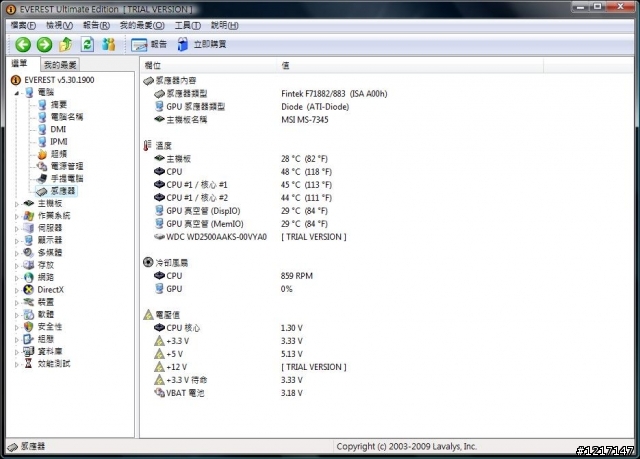Image resolution: width=640 pixels, height=459 pixels.
Task: Expand the DirectX tree node
Action: pos(17,290)
